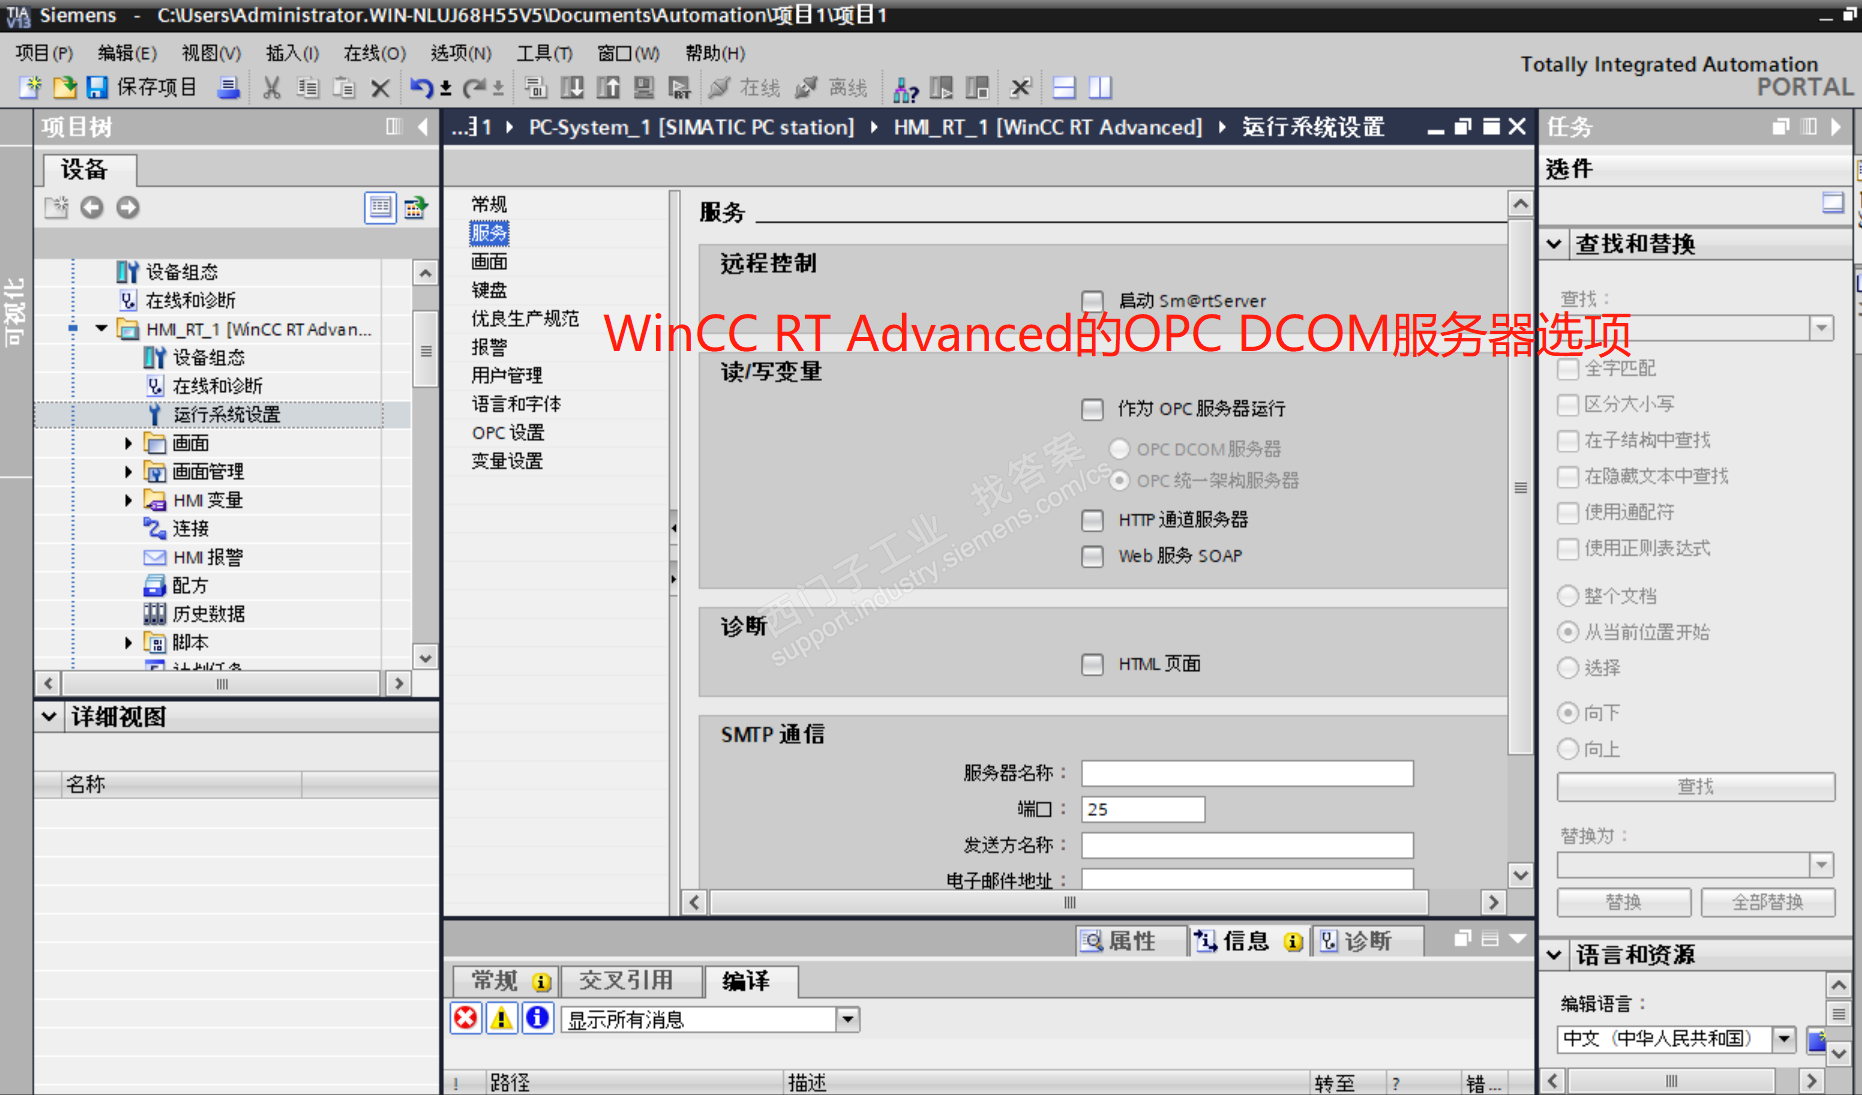Open the 用户管理 settings category
Screen dimensions: 1862x1095
(507, 376)
